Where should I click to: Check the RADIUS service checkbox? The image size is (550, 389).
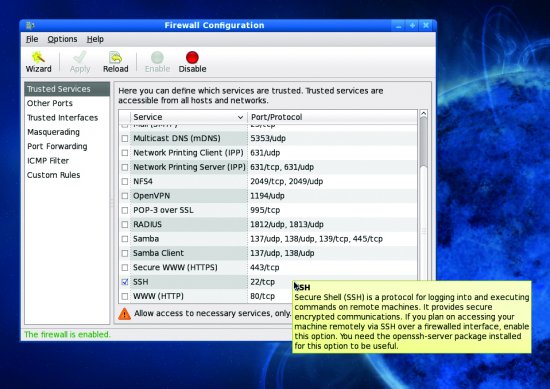pos(125,224)
